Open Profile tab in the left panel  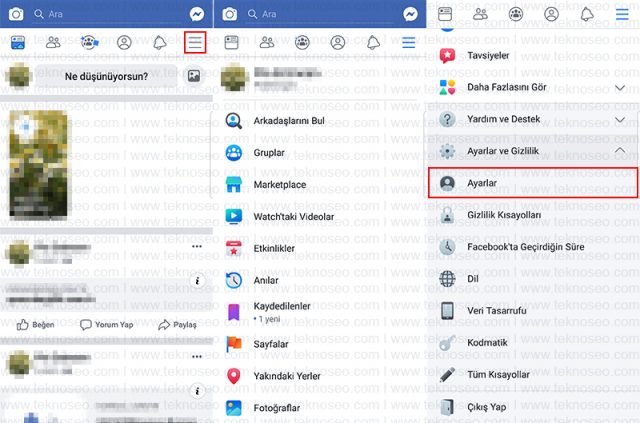click(124, 42)
